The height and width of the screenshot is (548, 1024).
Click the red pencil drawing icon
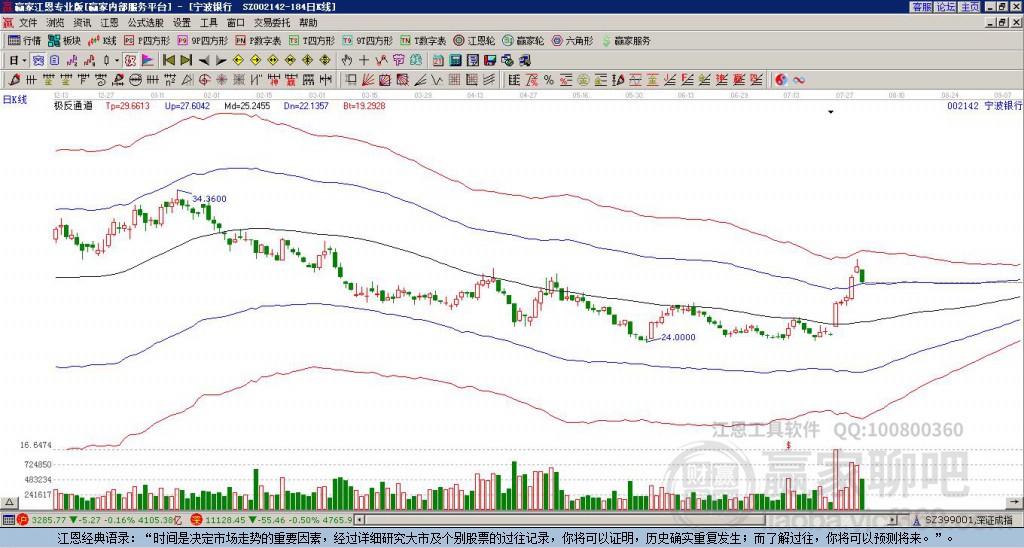14,80
